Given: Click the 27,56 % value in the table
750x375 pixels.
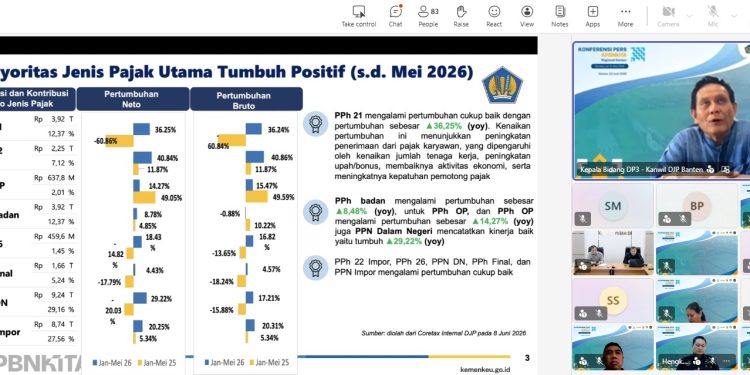Looking at the screenshot, I should pyautogui.click(x=62, y=339).
